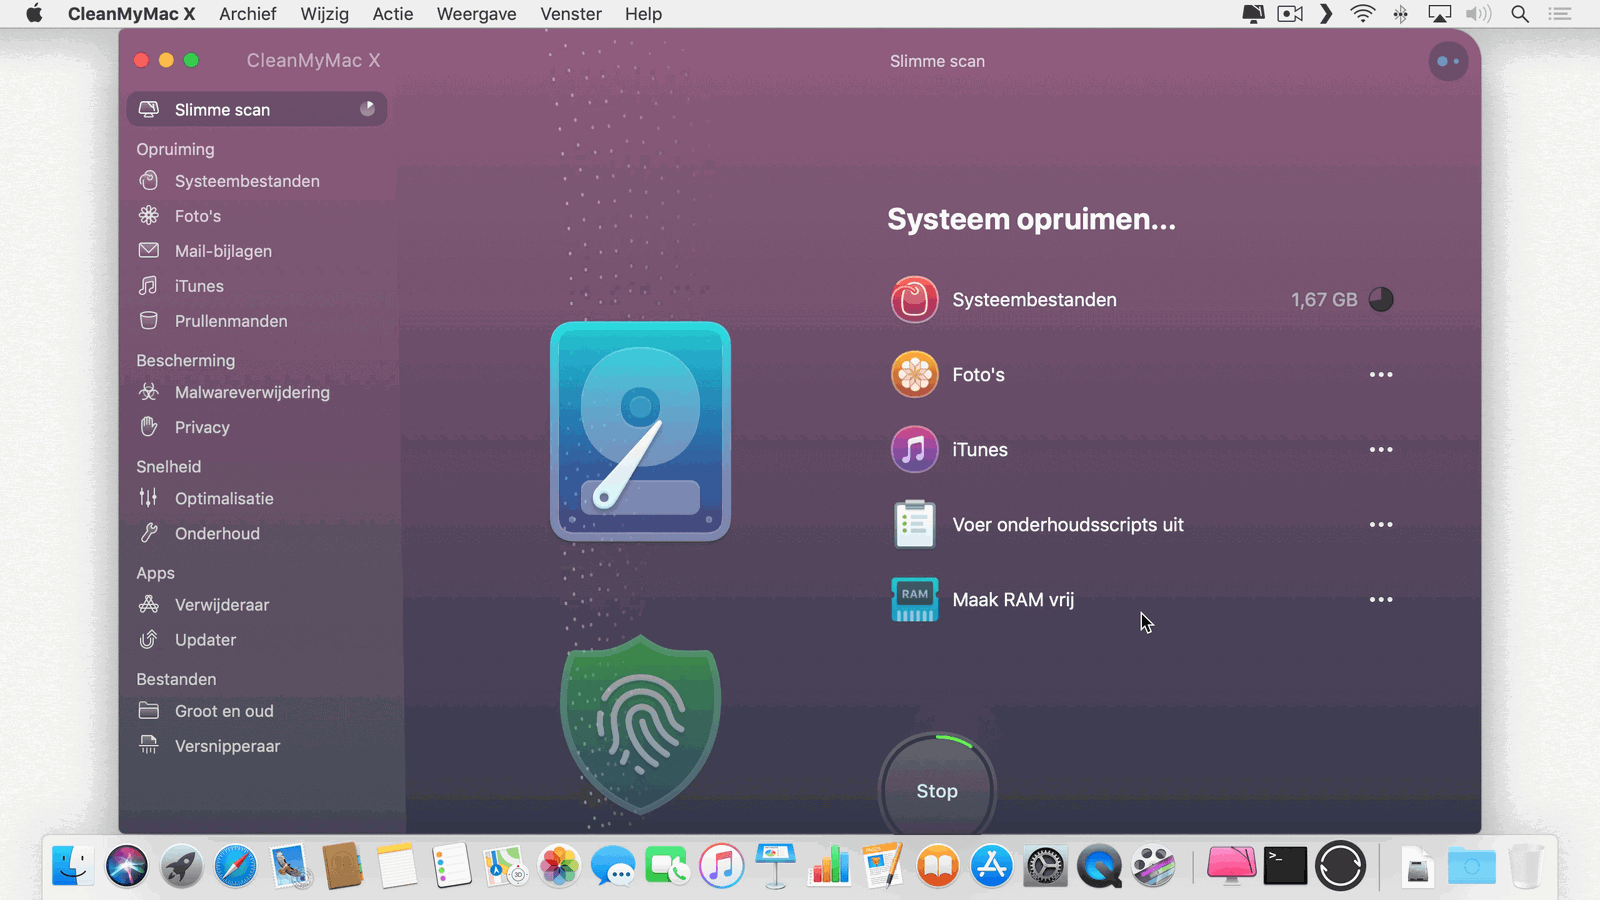
Task: Open Foto's flower icon in sidebar
Action: click(149, 215)
